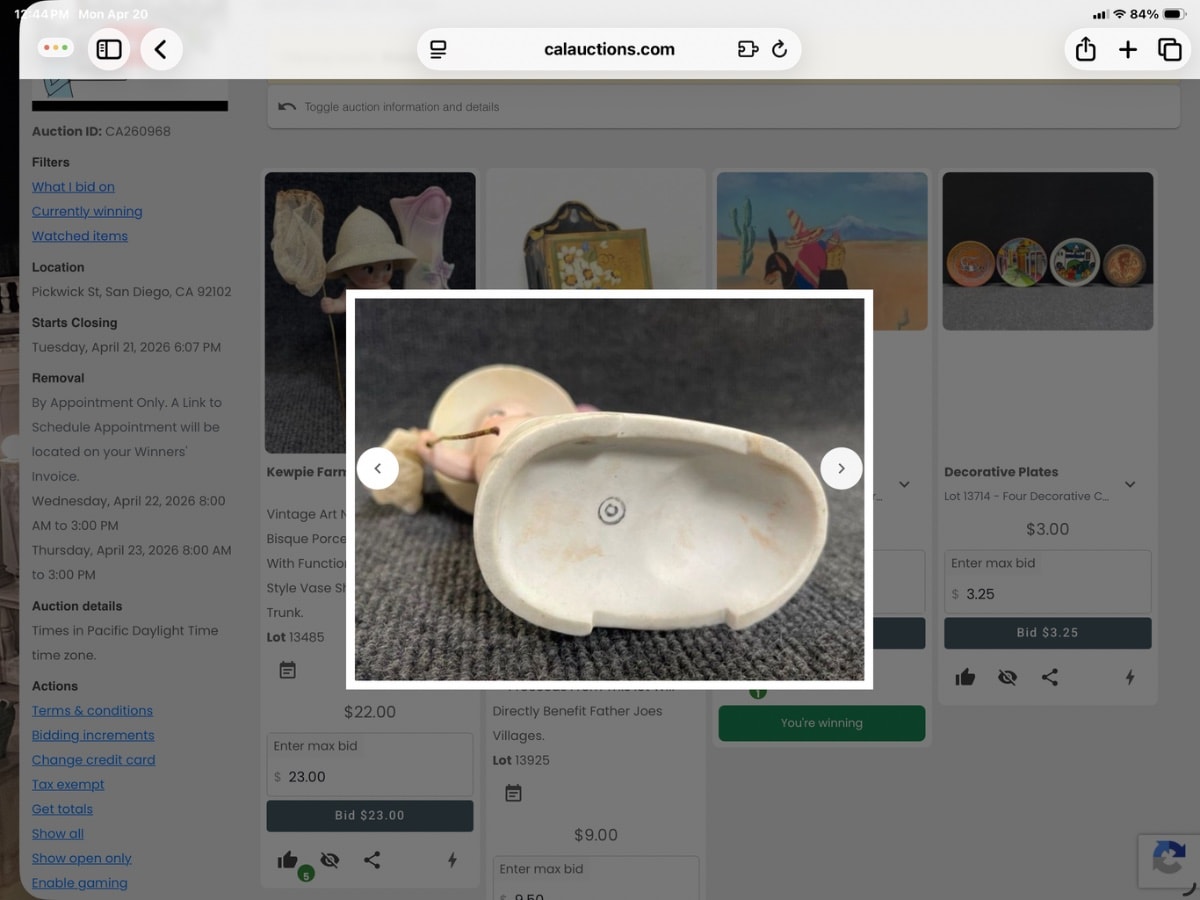Open a new tab with plus icon
Screen dimensions: 1200x900
click(x=1128, y=49)
